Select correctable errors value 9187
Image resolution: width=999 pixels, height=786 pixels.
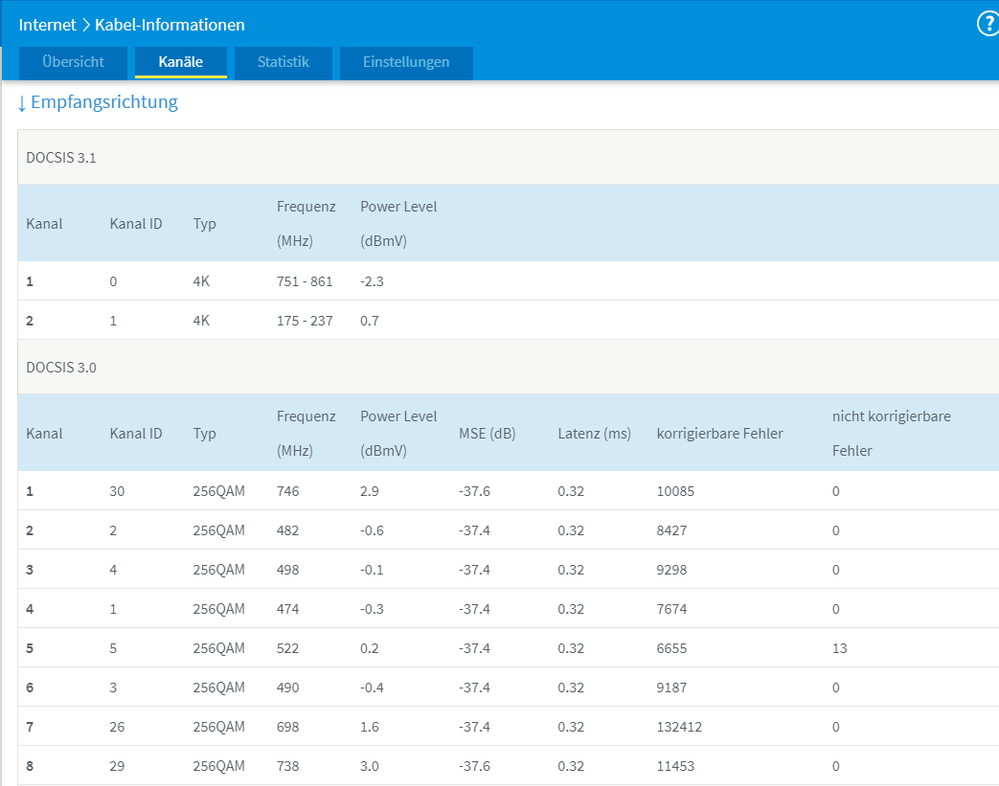click(672, 688)
